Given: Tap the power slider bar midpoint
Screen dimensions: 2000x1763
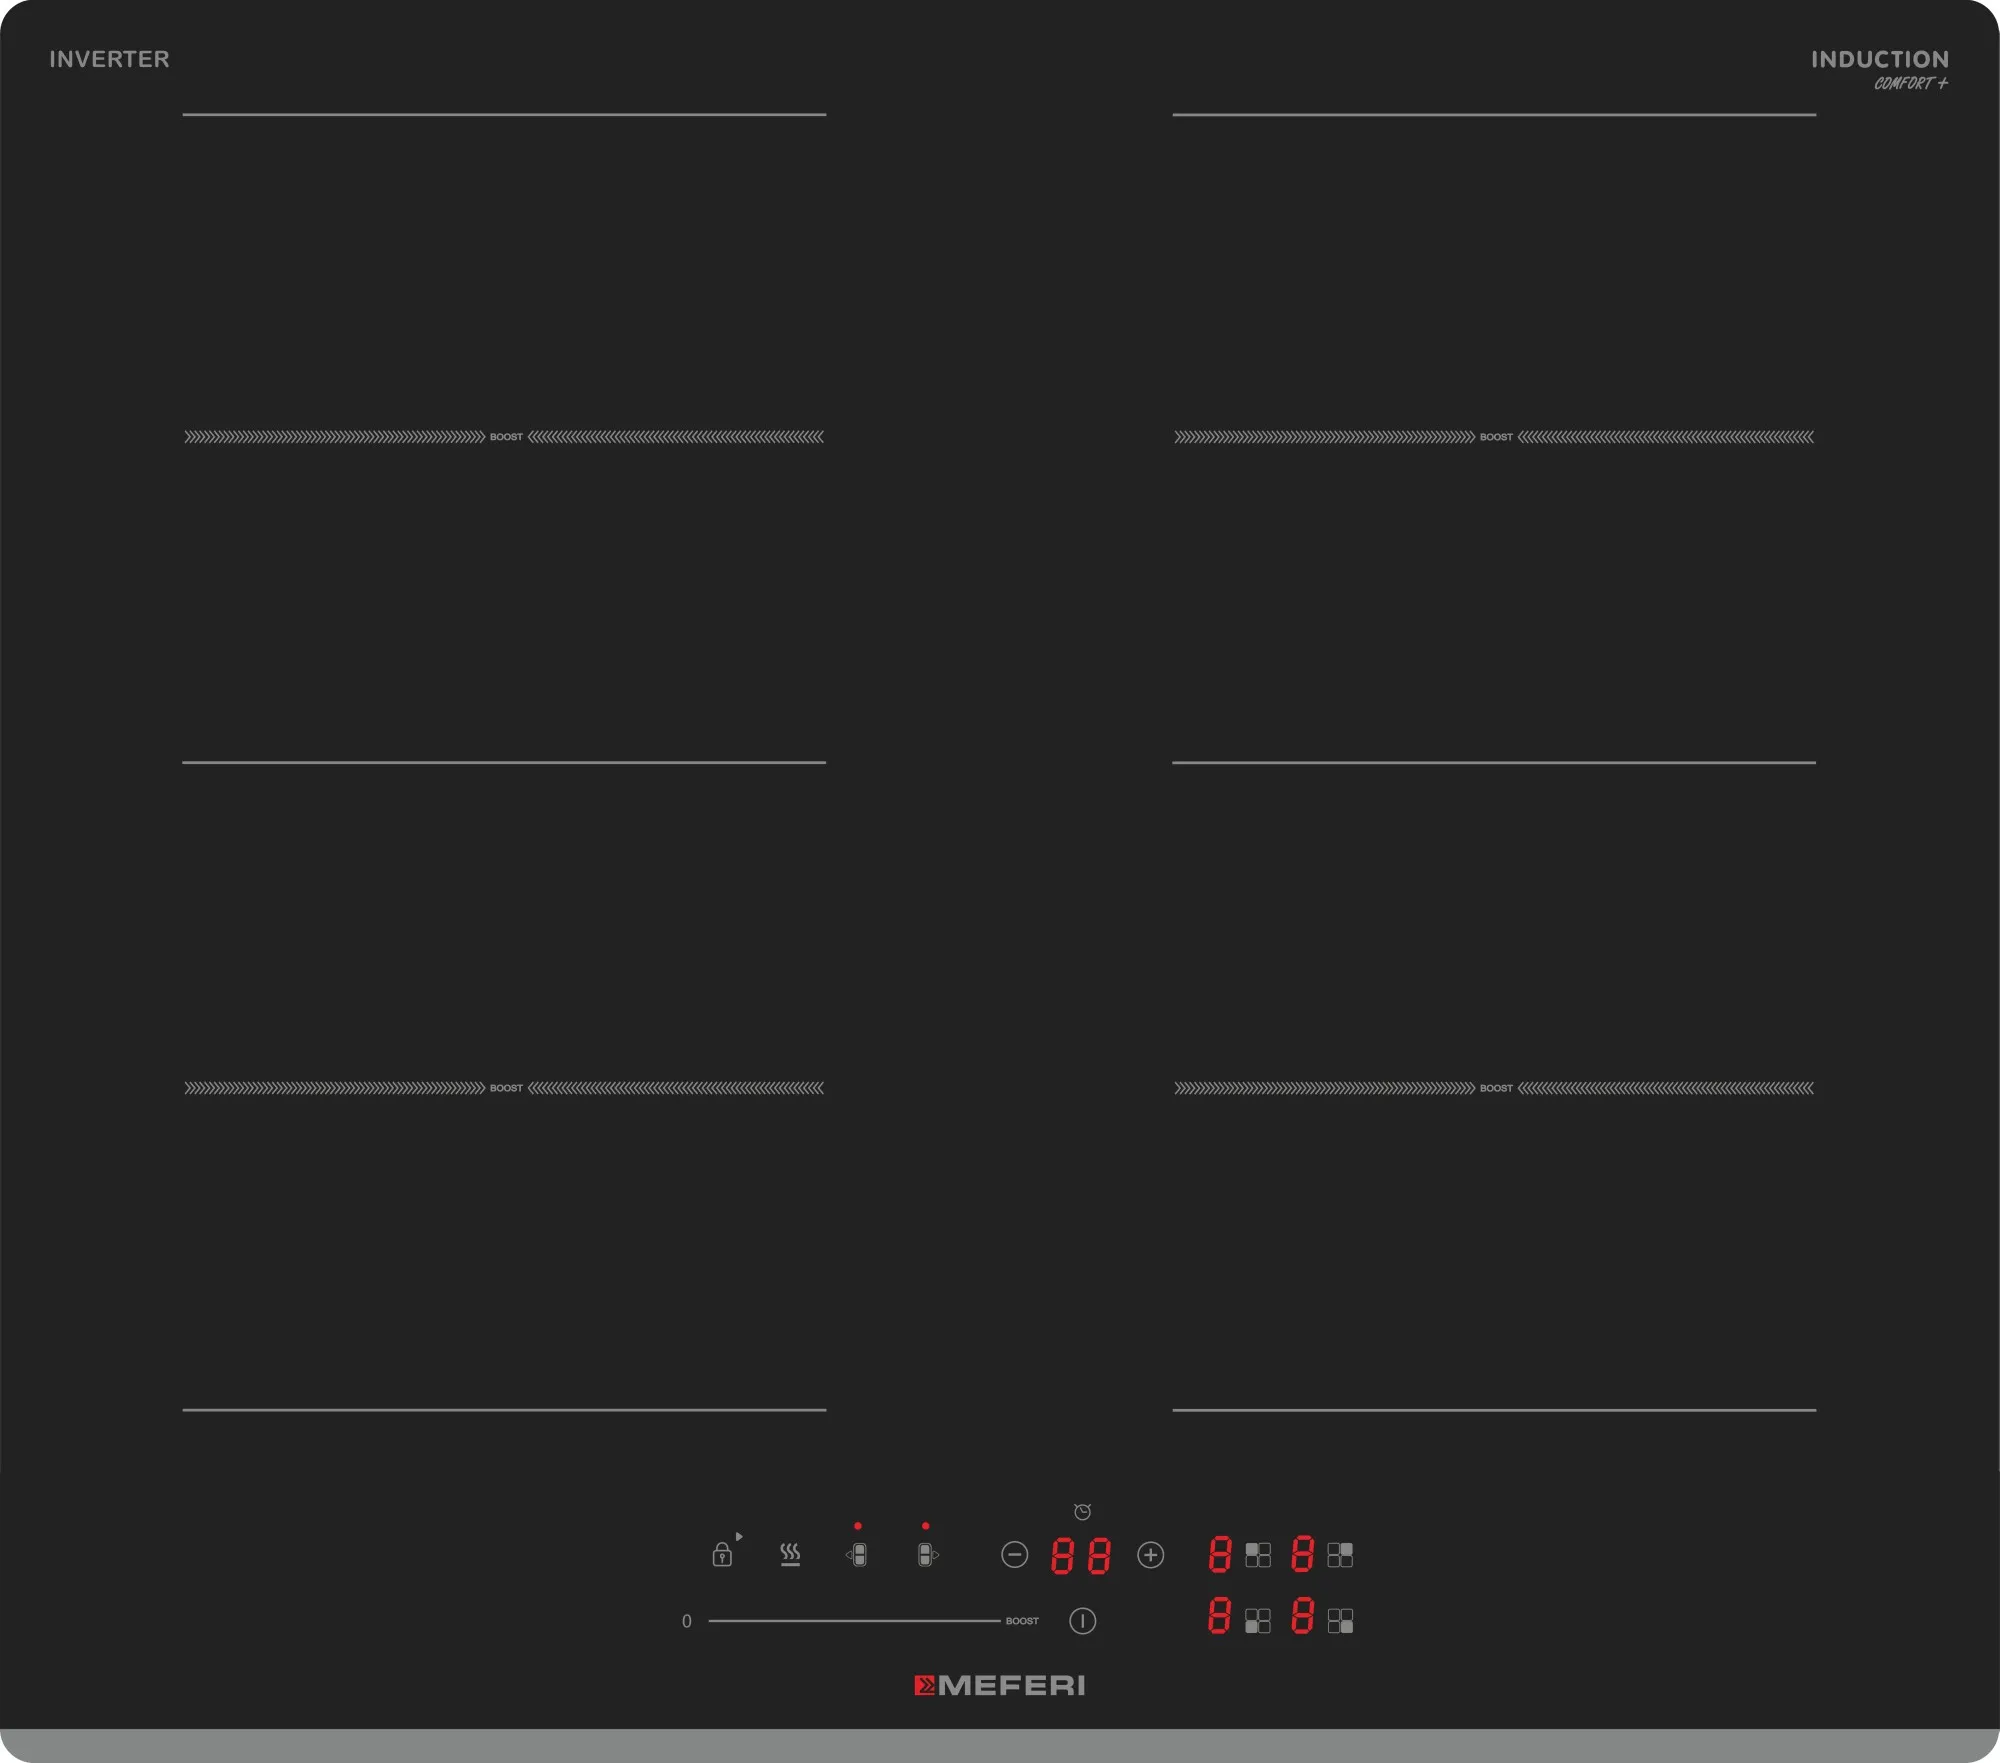Looking at the screenshot, I should [x=854, y=1621].
